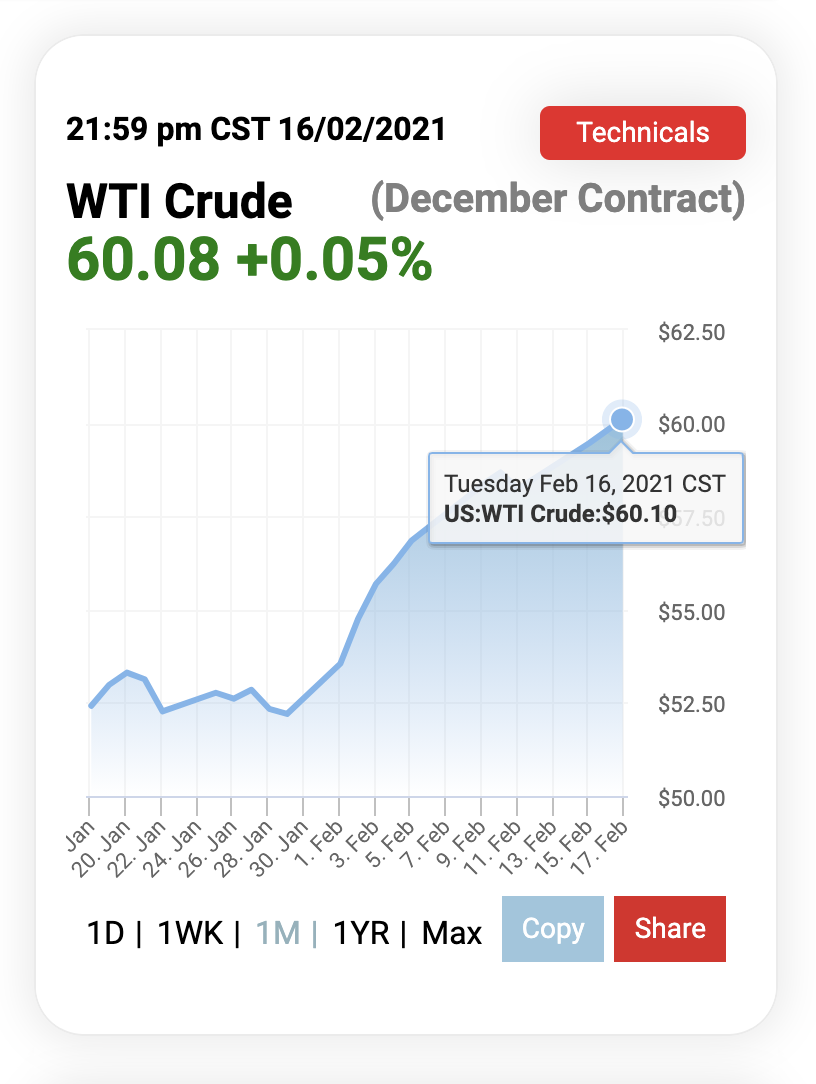Select the highlighted 1M range
This screenshot has width=816, height=1084.
tap(278, 933)
